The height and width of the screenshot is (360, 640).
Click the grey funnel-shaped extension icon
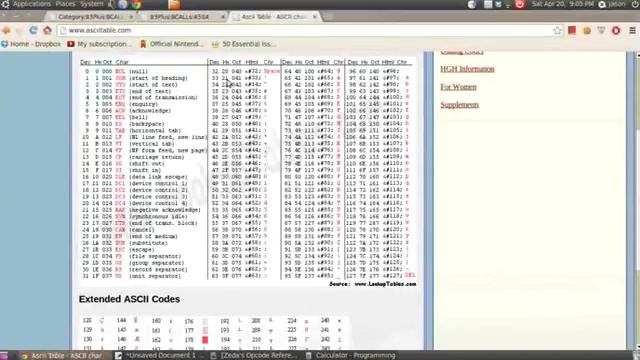pos(601,31)
